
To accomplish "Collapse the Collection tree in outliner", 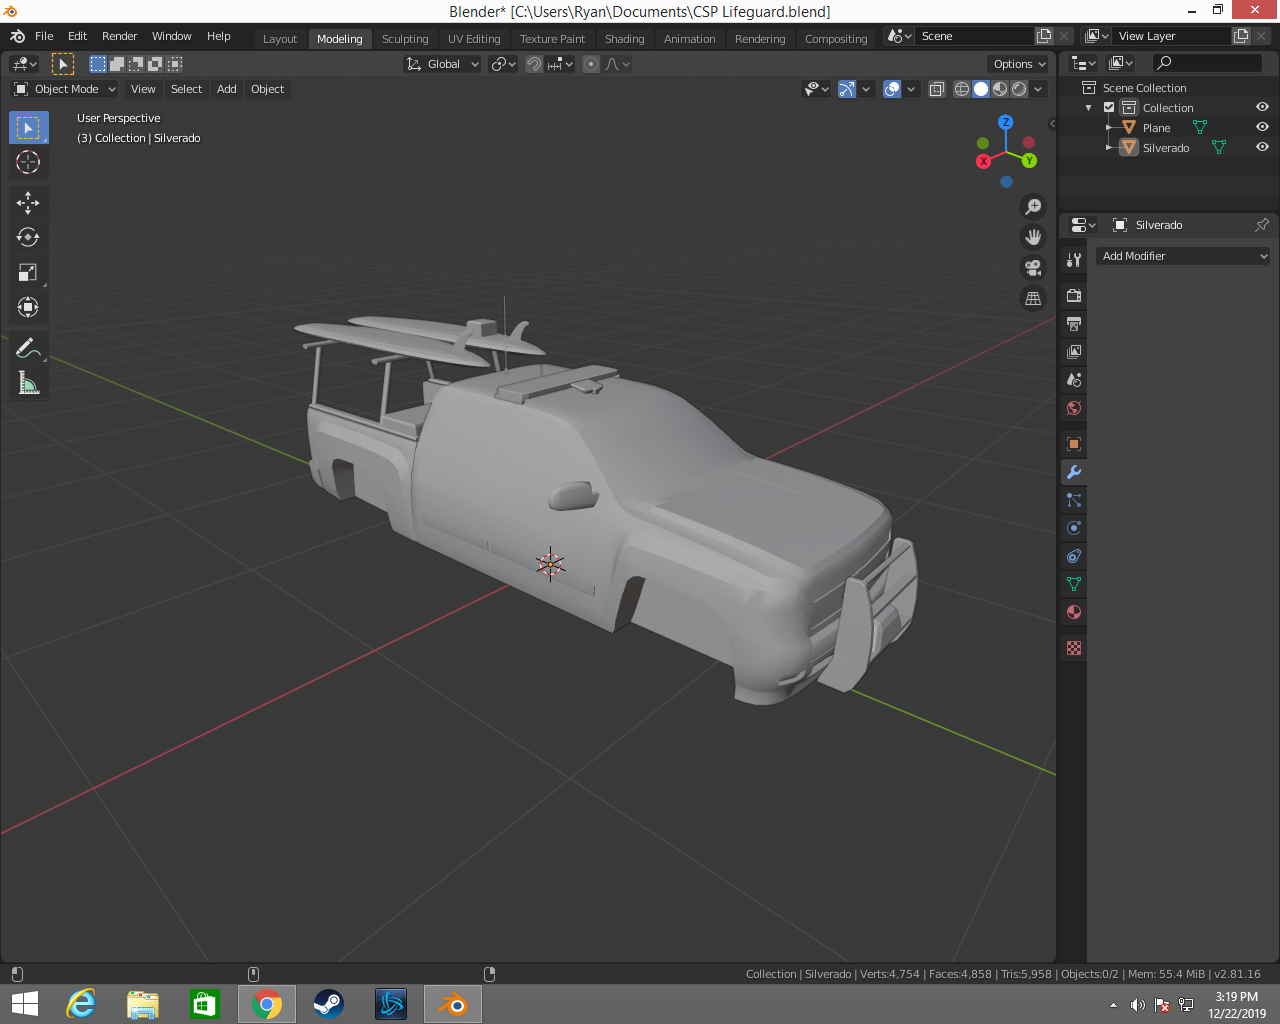I will click(1089, 108).
